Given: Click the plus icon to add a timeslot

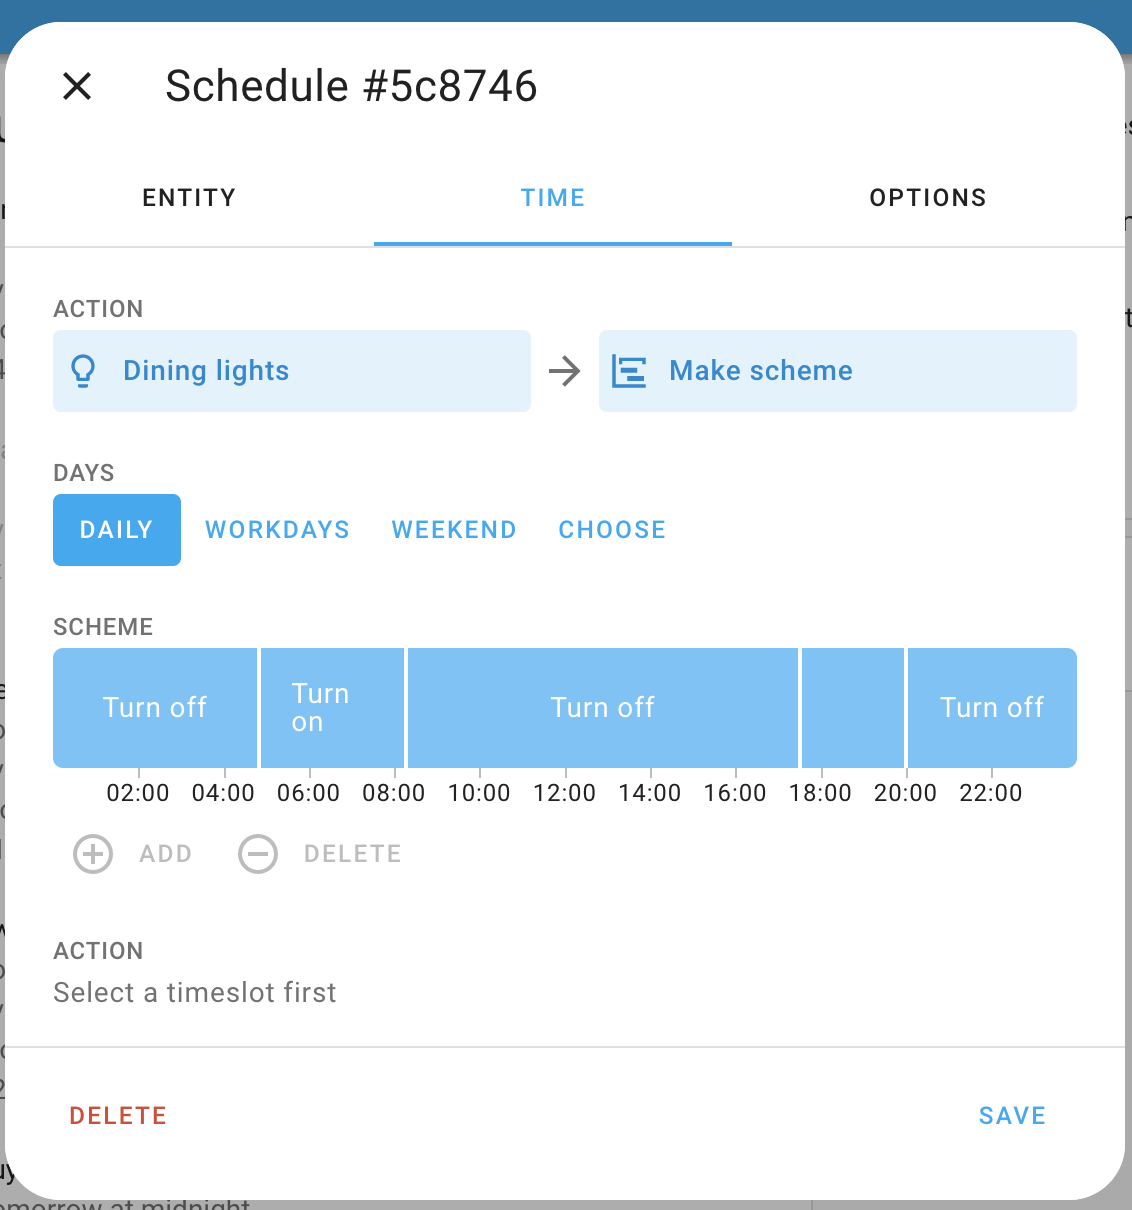Looking at the screenshot, I should point(92,854).
